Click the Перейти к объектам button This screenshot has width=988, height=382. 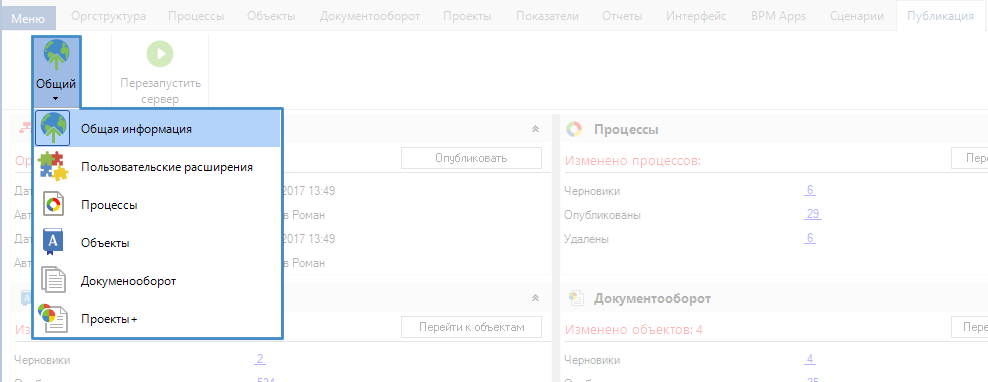pyautogui.click(x=471, y=327)
